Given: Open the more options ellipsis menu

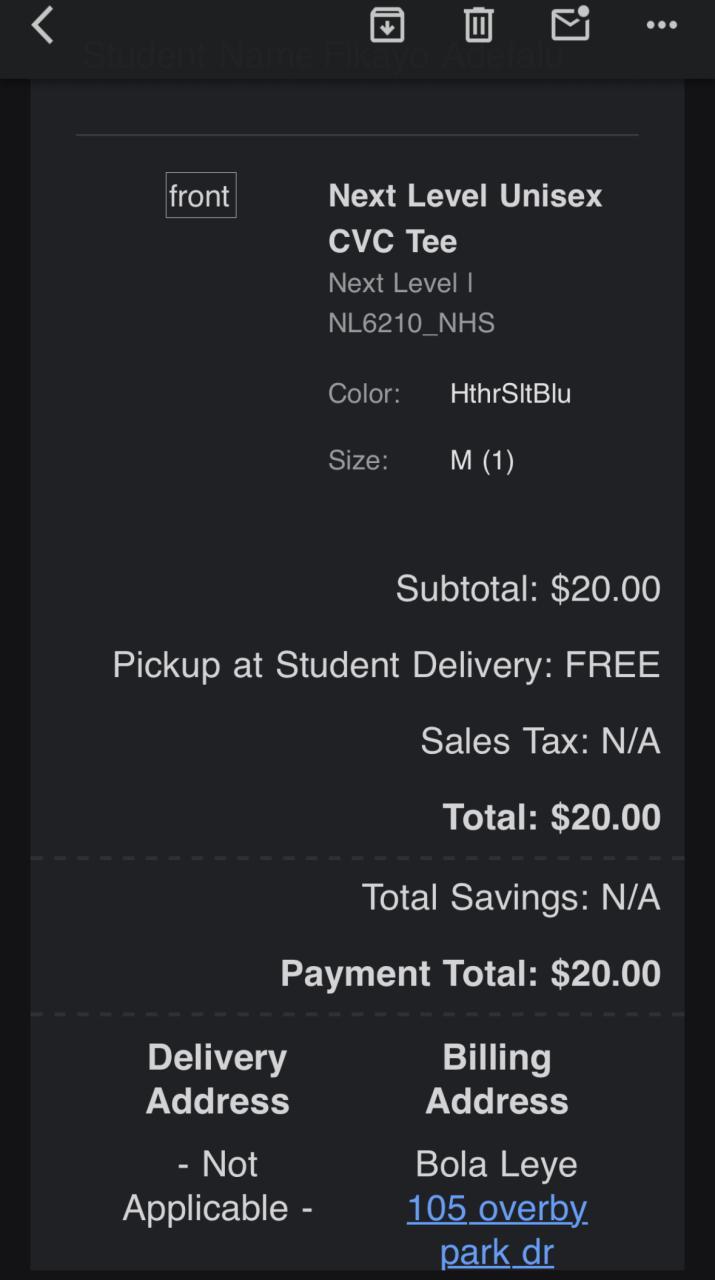Looking at the screenshot, I should (x=661, y=26).
